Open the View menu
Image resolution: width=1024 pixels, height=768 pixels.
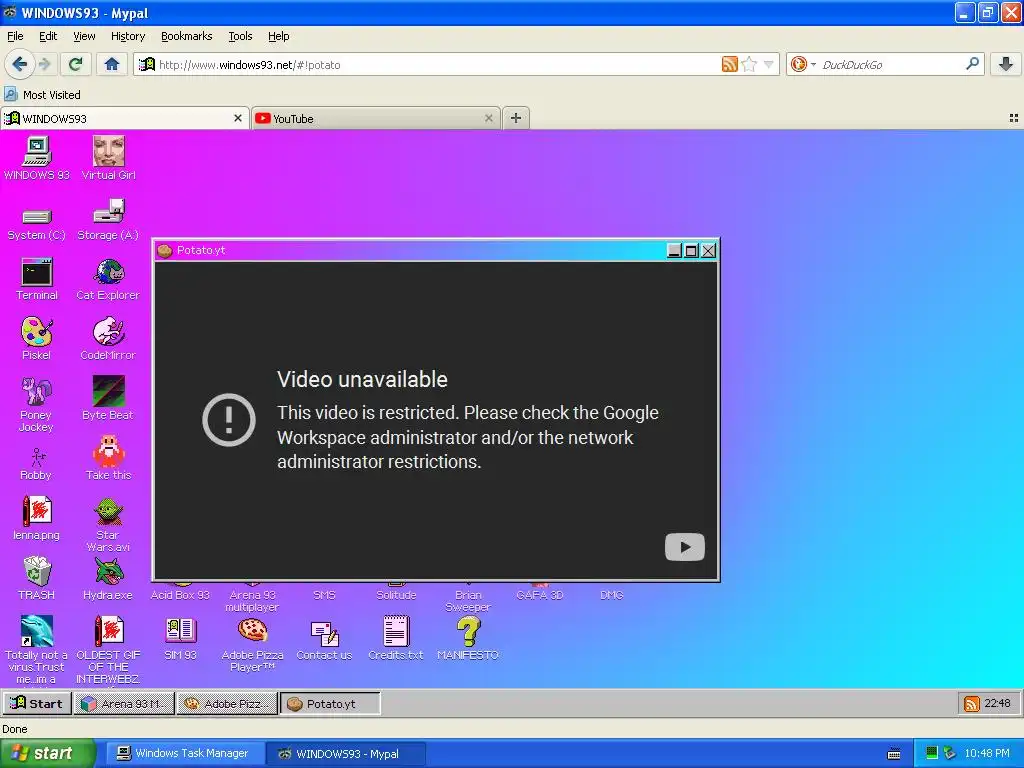pos(84,36)
